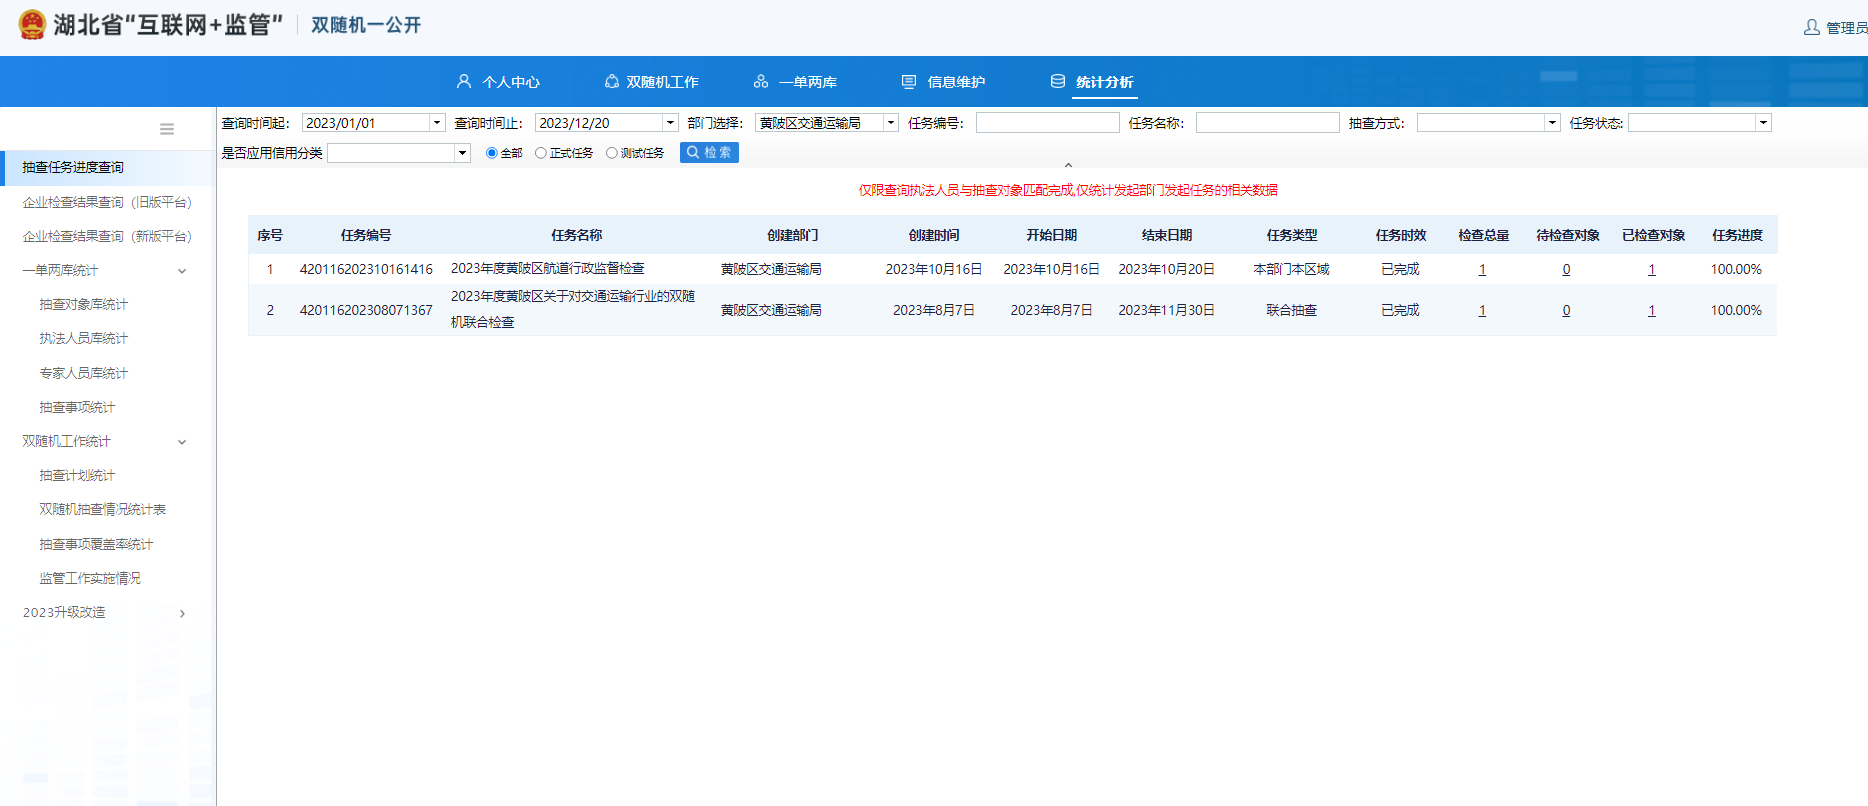Screen dimensions: 1868x806
Task: Click the 管理员 user icon
Action: coord(1811,27)
